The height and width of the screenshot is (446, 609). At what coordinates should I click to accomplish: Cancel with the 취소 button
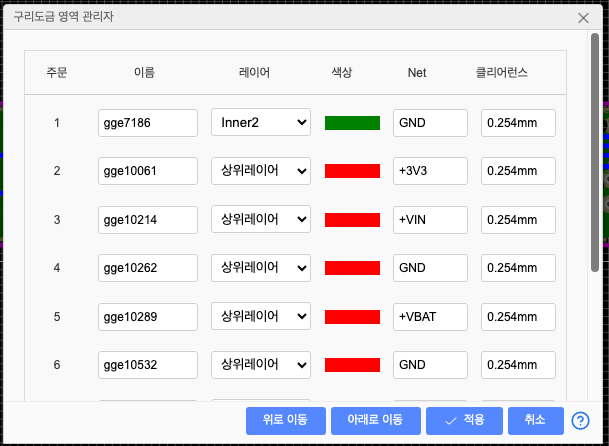[536, 420]
